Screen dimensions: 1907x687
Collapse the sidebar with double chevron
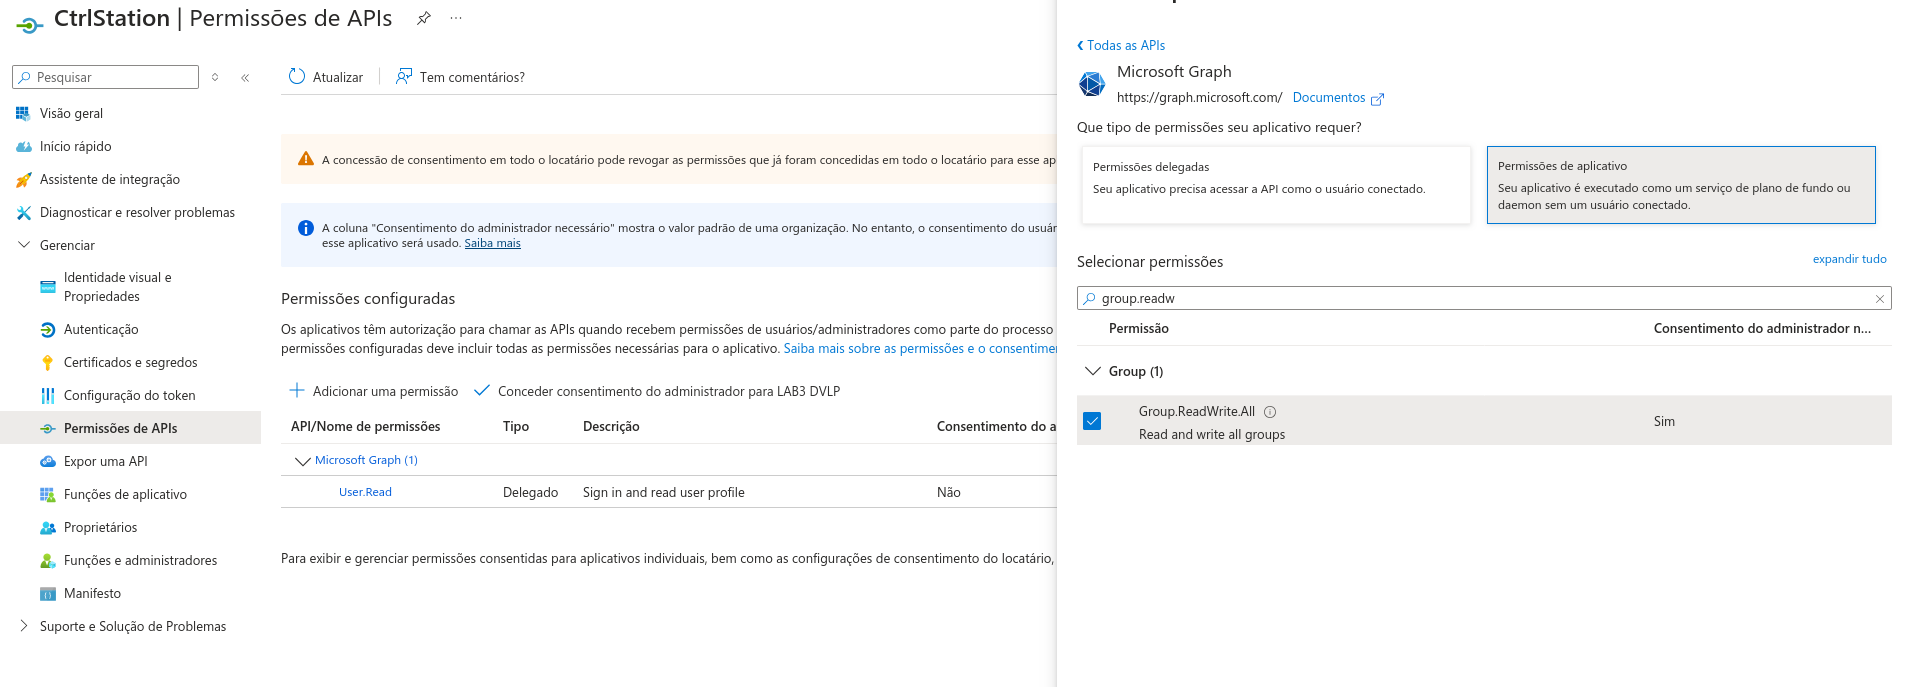[245, 77]
